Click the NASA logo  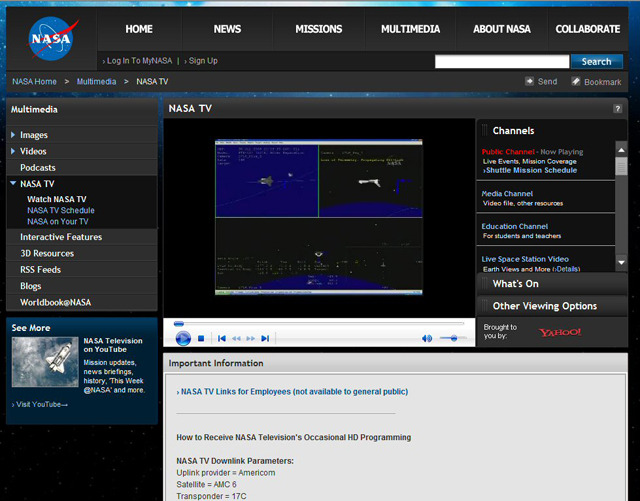[52, 39]
